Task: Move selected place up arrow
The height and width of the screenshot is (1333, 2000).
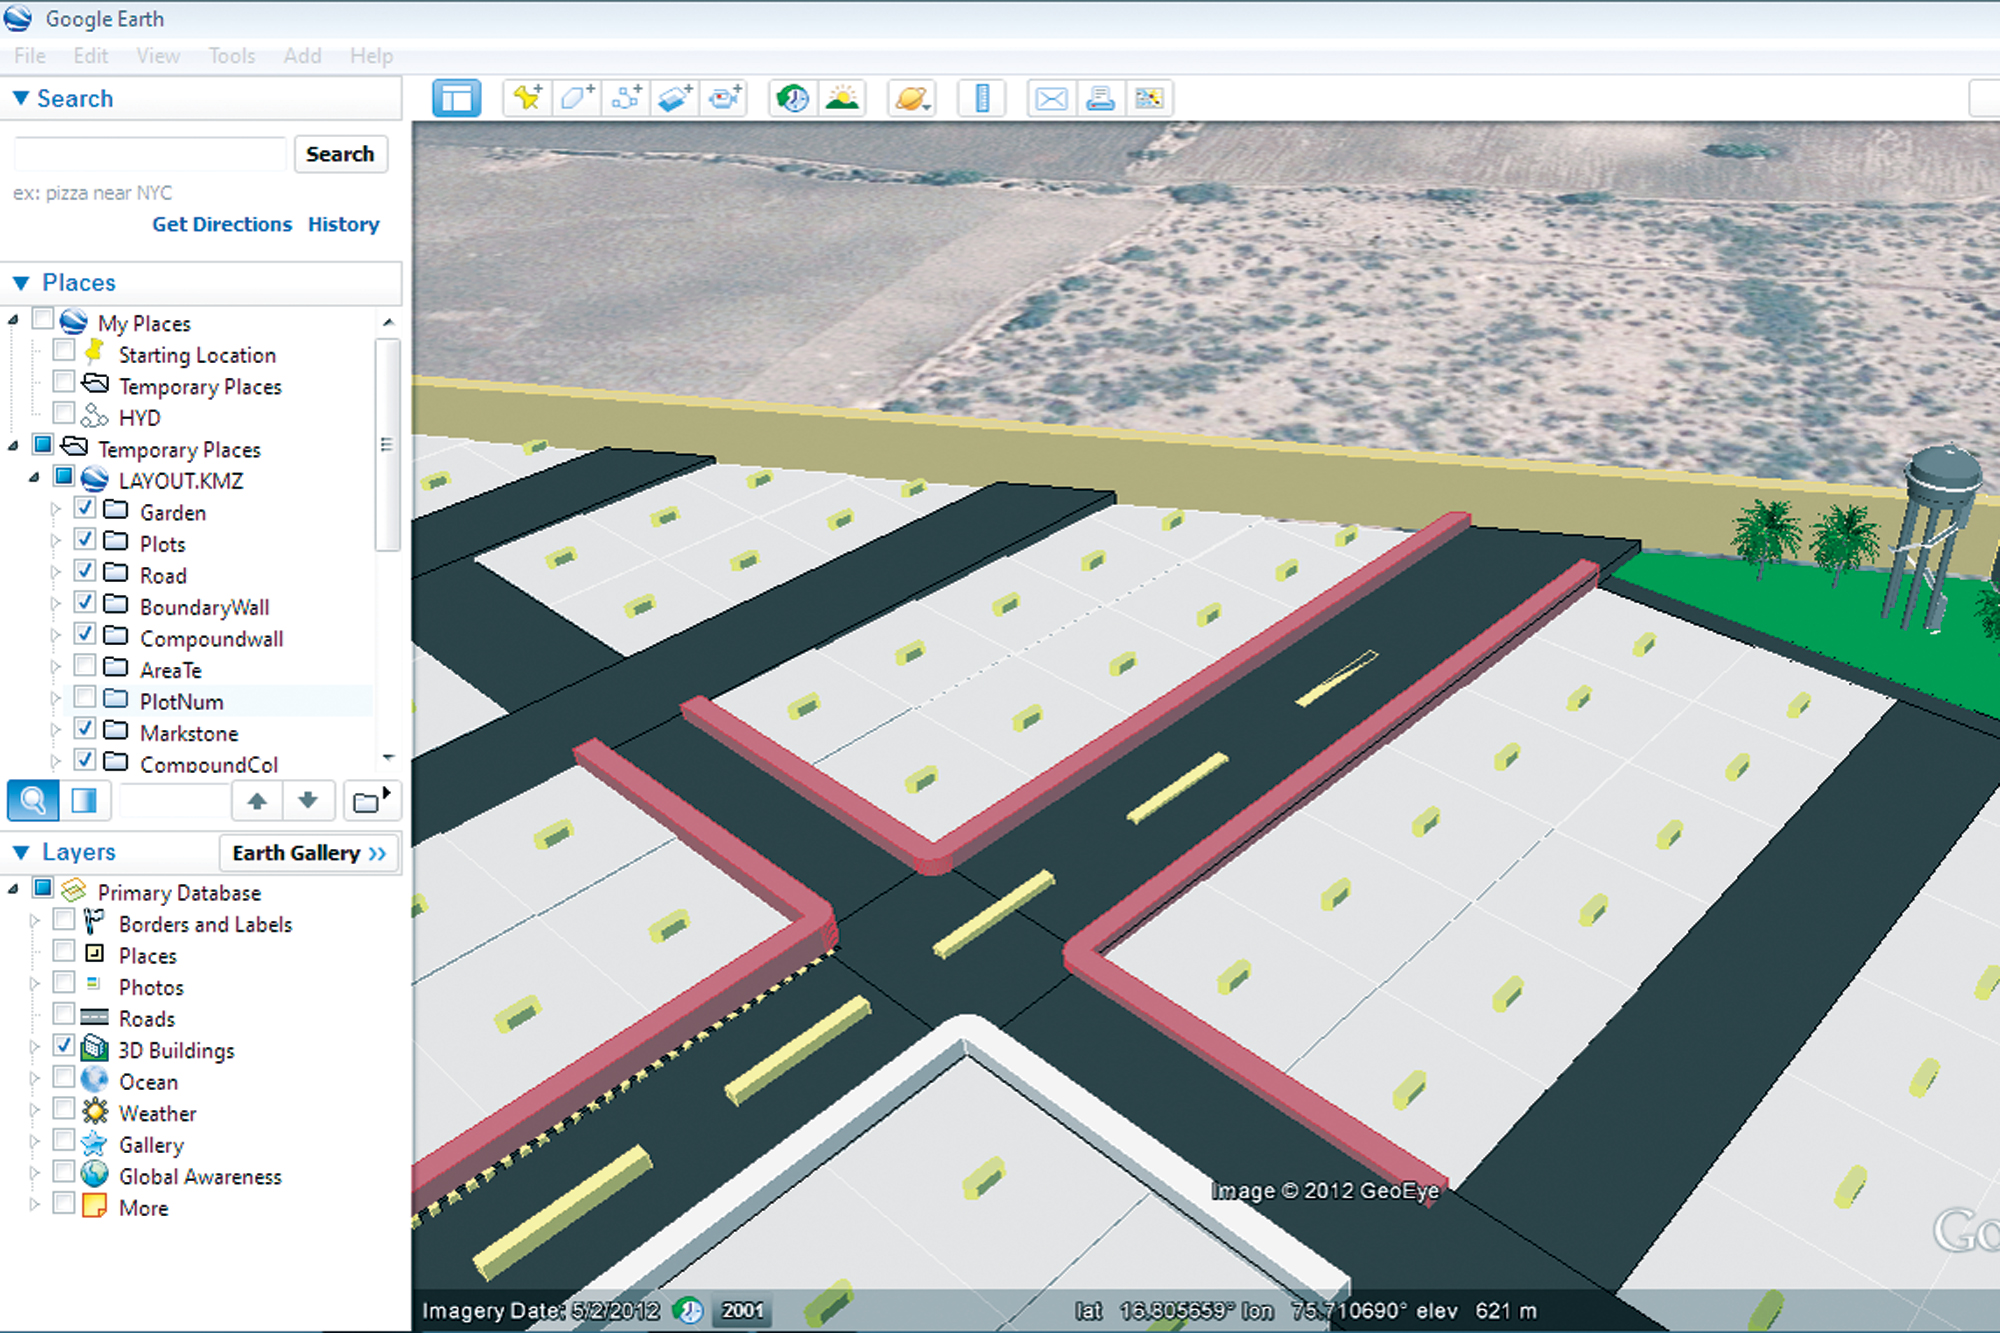Action: click(257, 801)
